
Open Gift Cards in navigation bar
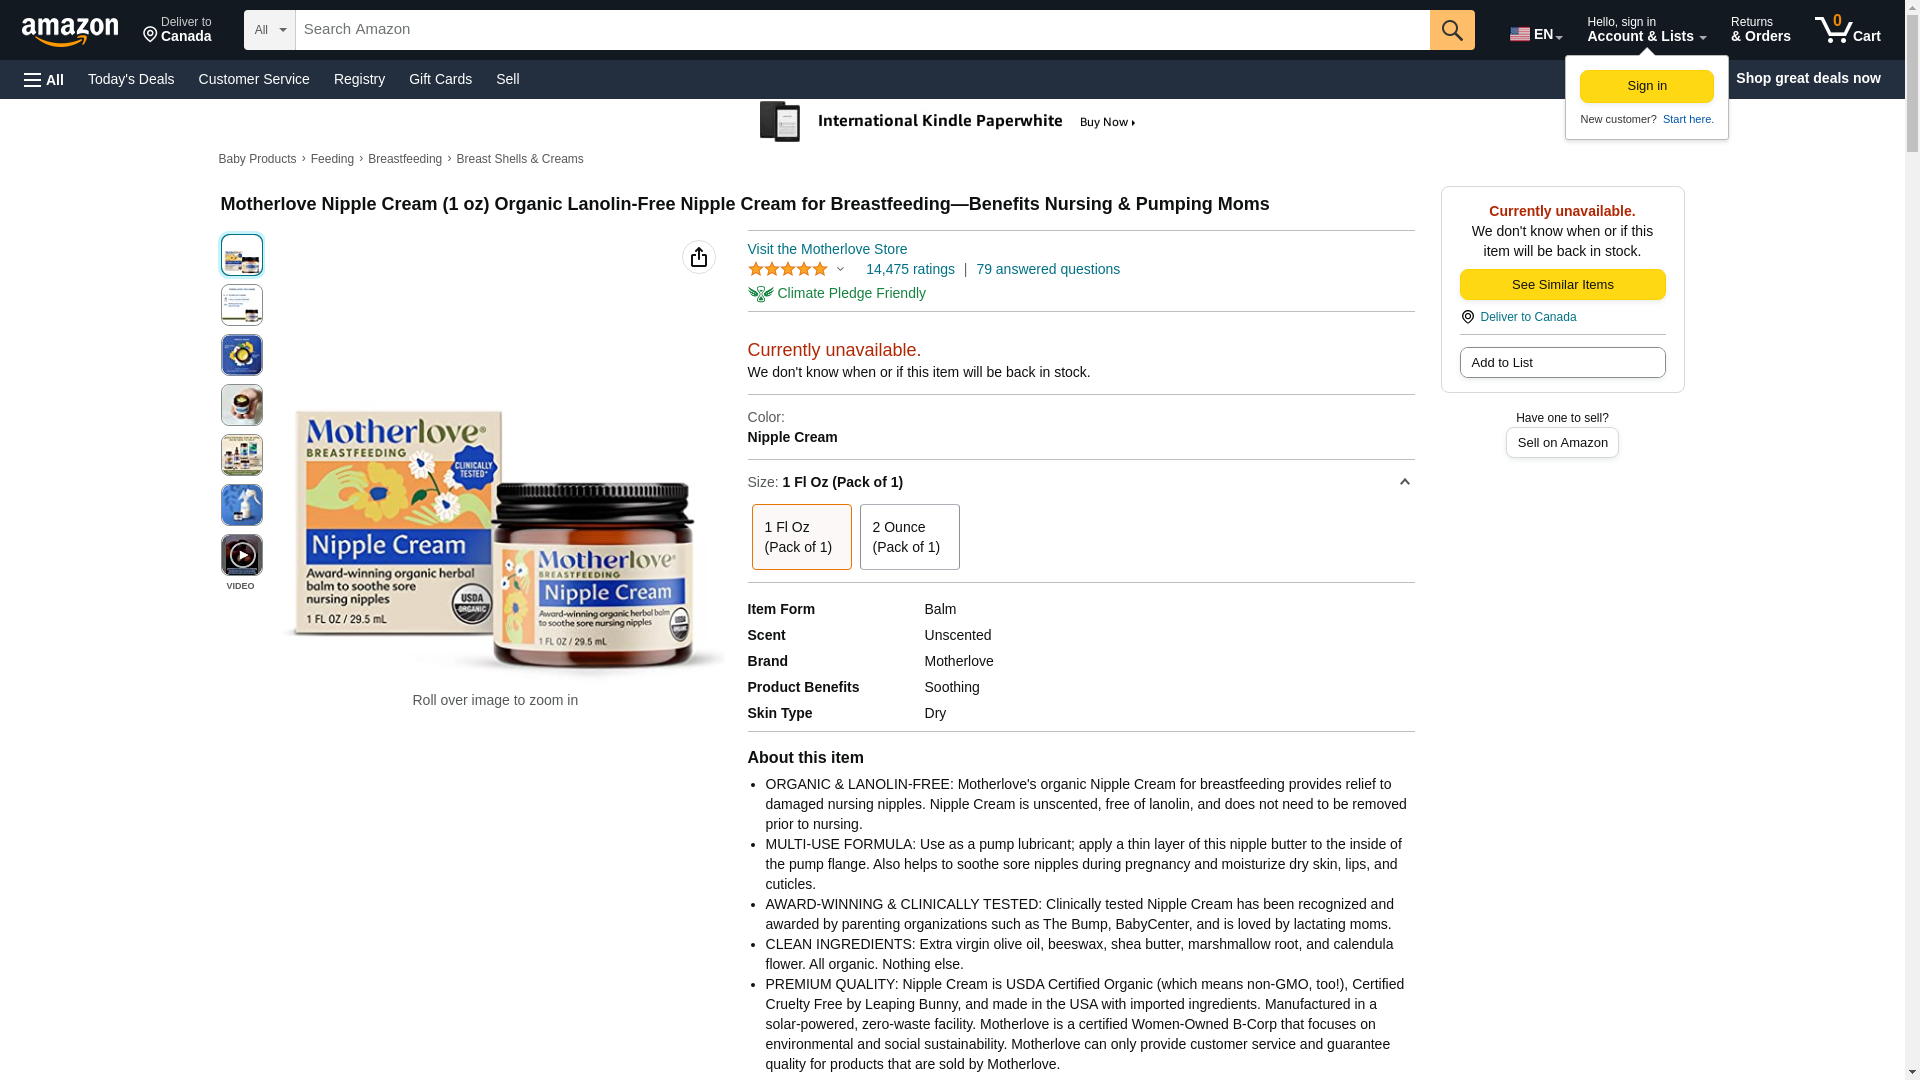point(440,79)
